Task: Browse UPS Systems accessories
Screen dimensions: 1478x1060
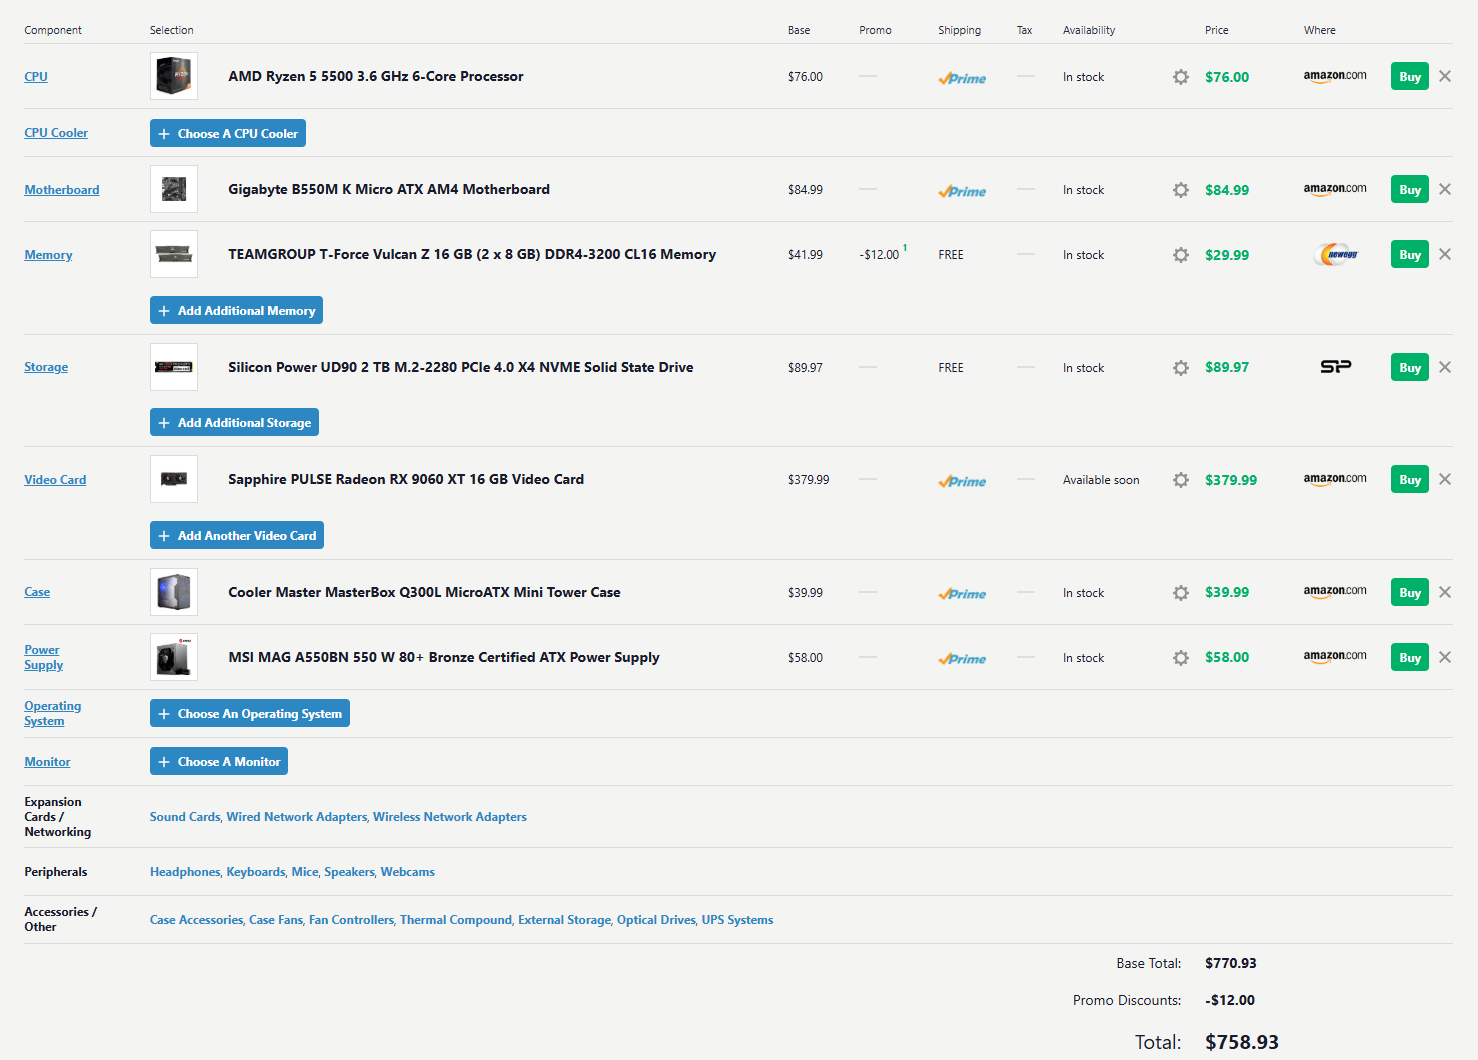Action: 737,919
